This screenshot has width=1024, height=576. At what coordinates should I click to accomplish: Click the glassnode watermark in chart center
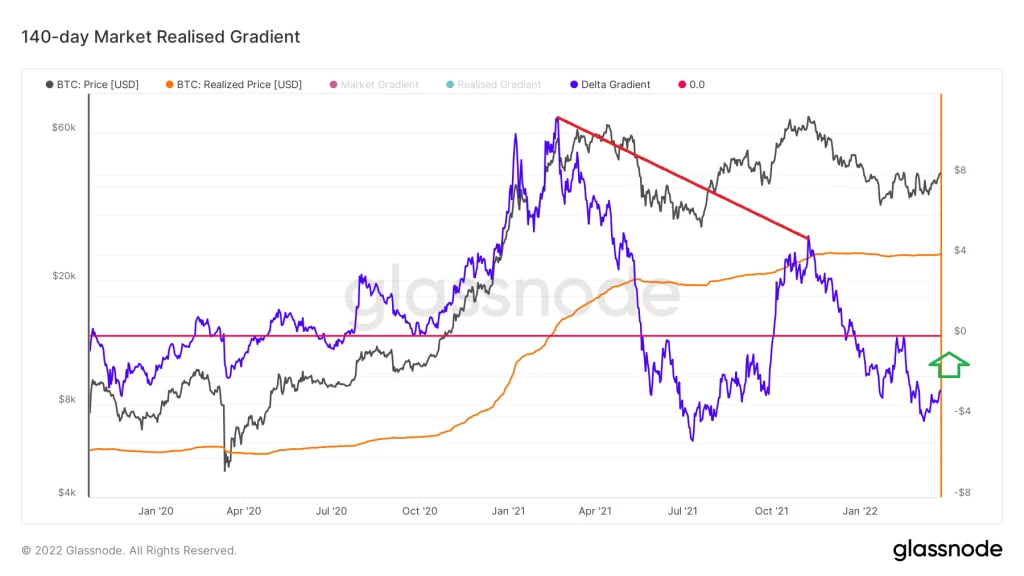(512, 297)
